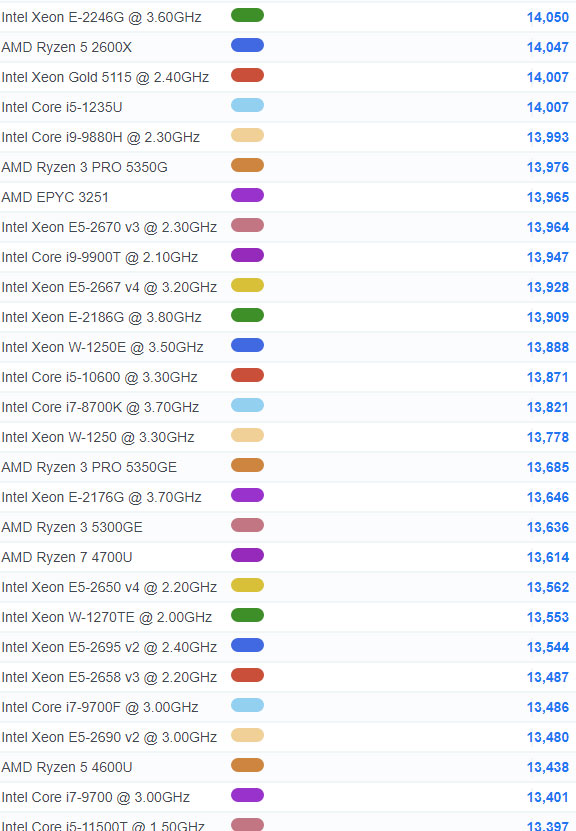Viewport: 576px width, 831px height.
Task: Select Intel Xeon Gold 5115 @ 2.40GHz
Action: (x=105, y=77)
